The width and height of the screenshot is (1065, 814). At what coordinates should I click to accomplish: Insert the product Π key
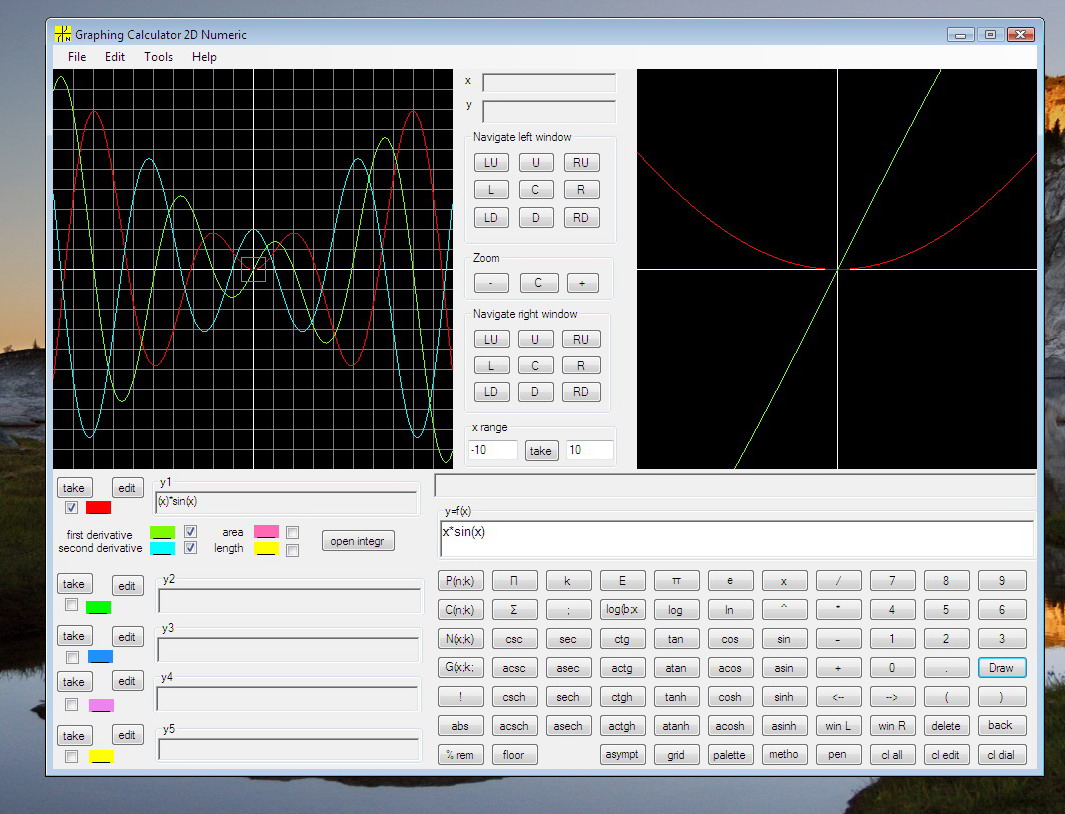[x=514, y=581]
